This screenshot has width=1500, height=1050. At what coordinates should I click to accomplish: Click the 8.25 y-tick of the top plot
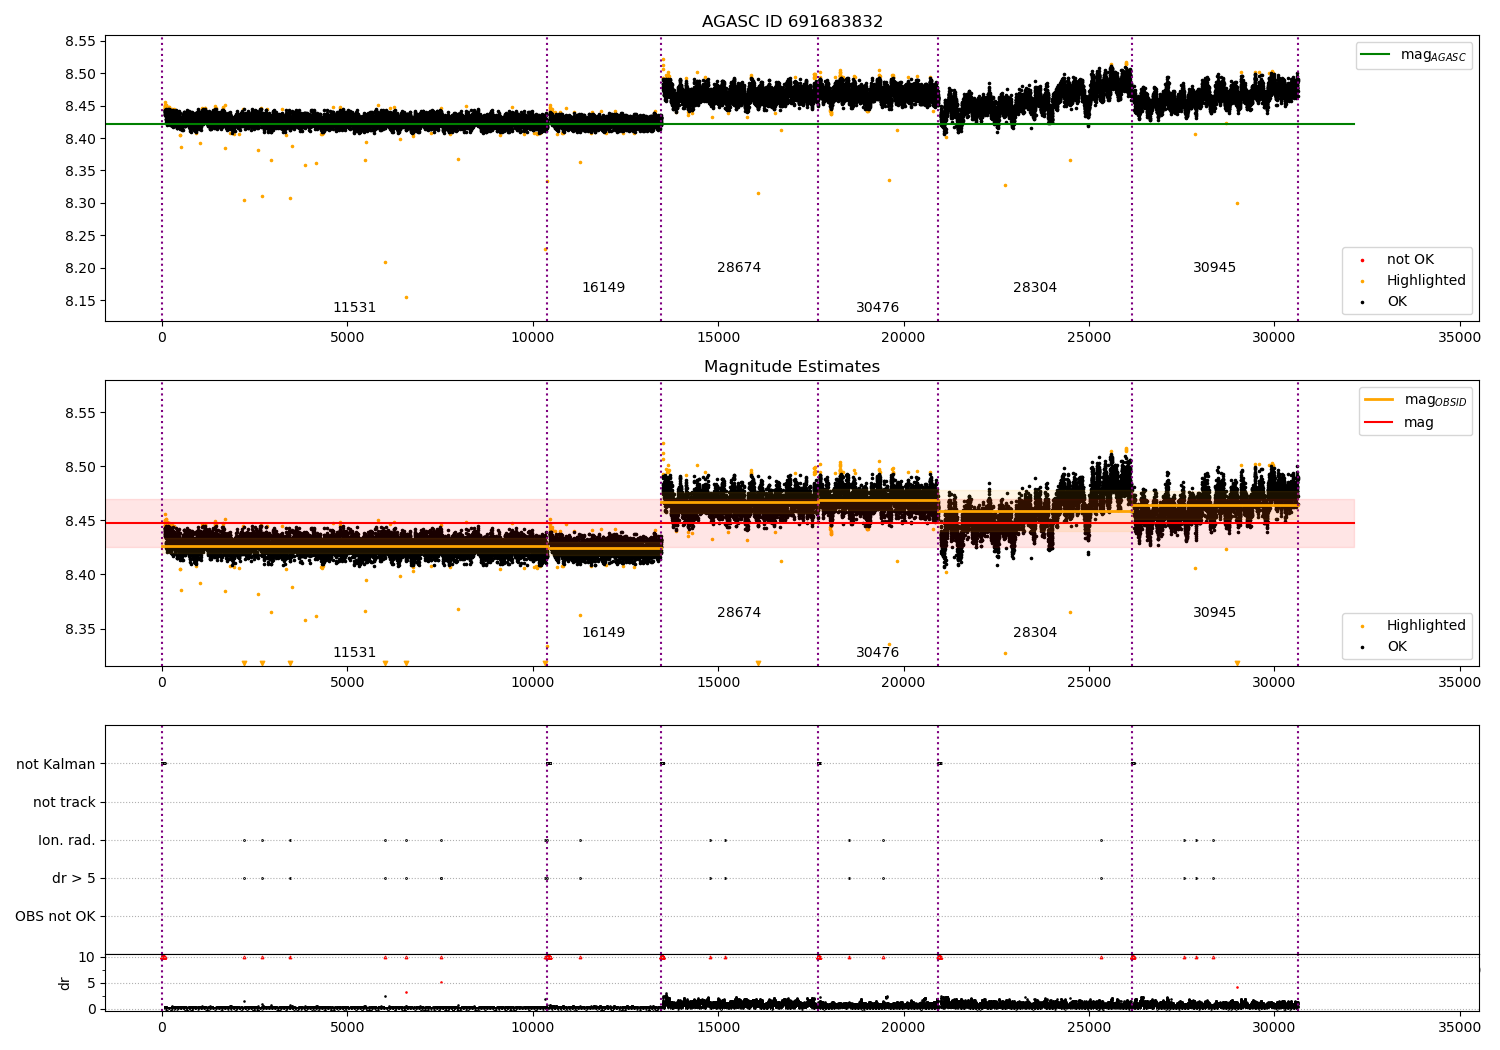(80, 236)
